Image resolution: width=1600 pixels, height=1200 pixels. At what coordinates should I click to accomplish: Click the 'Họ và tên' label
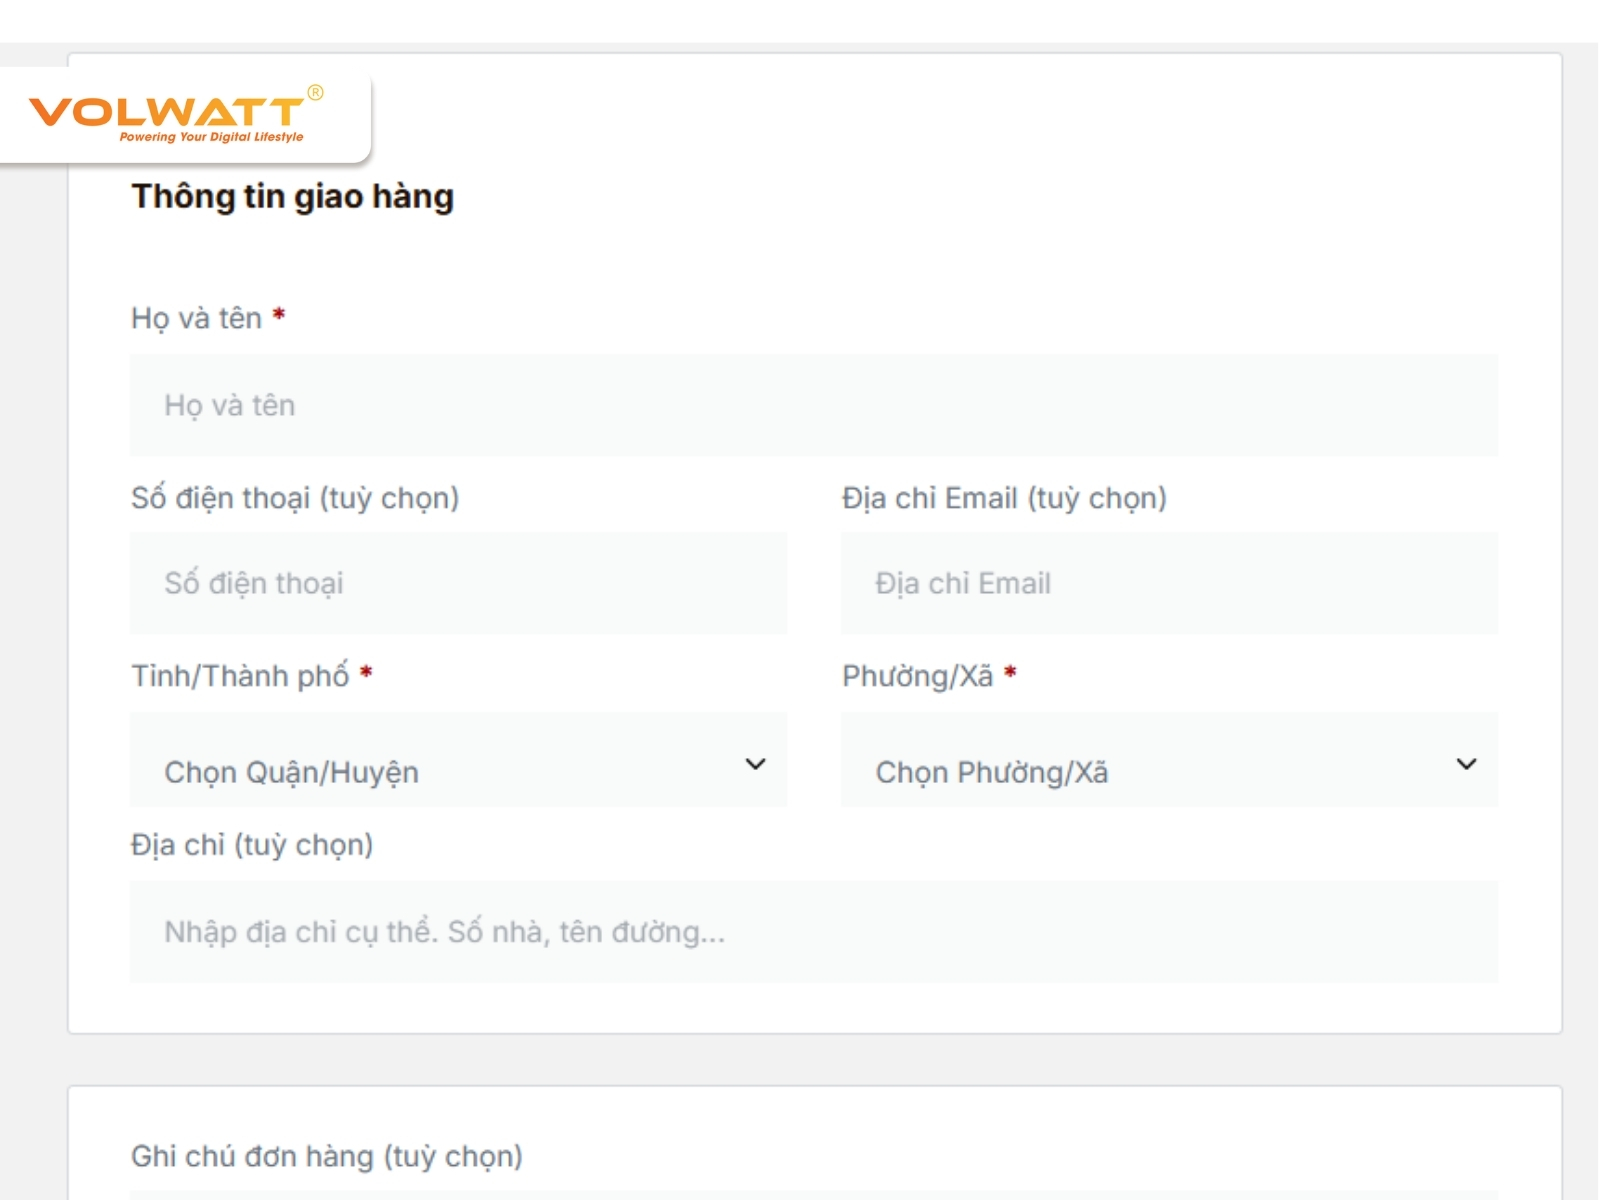(x=196, y=318)
